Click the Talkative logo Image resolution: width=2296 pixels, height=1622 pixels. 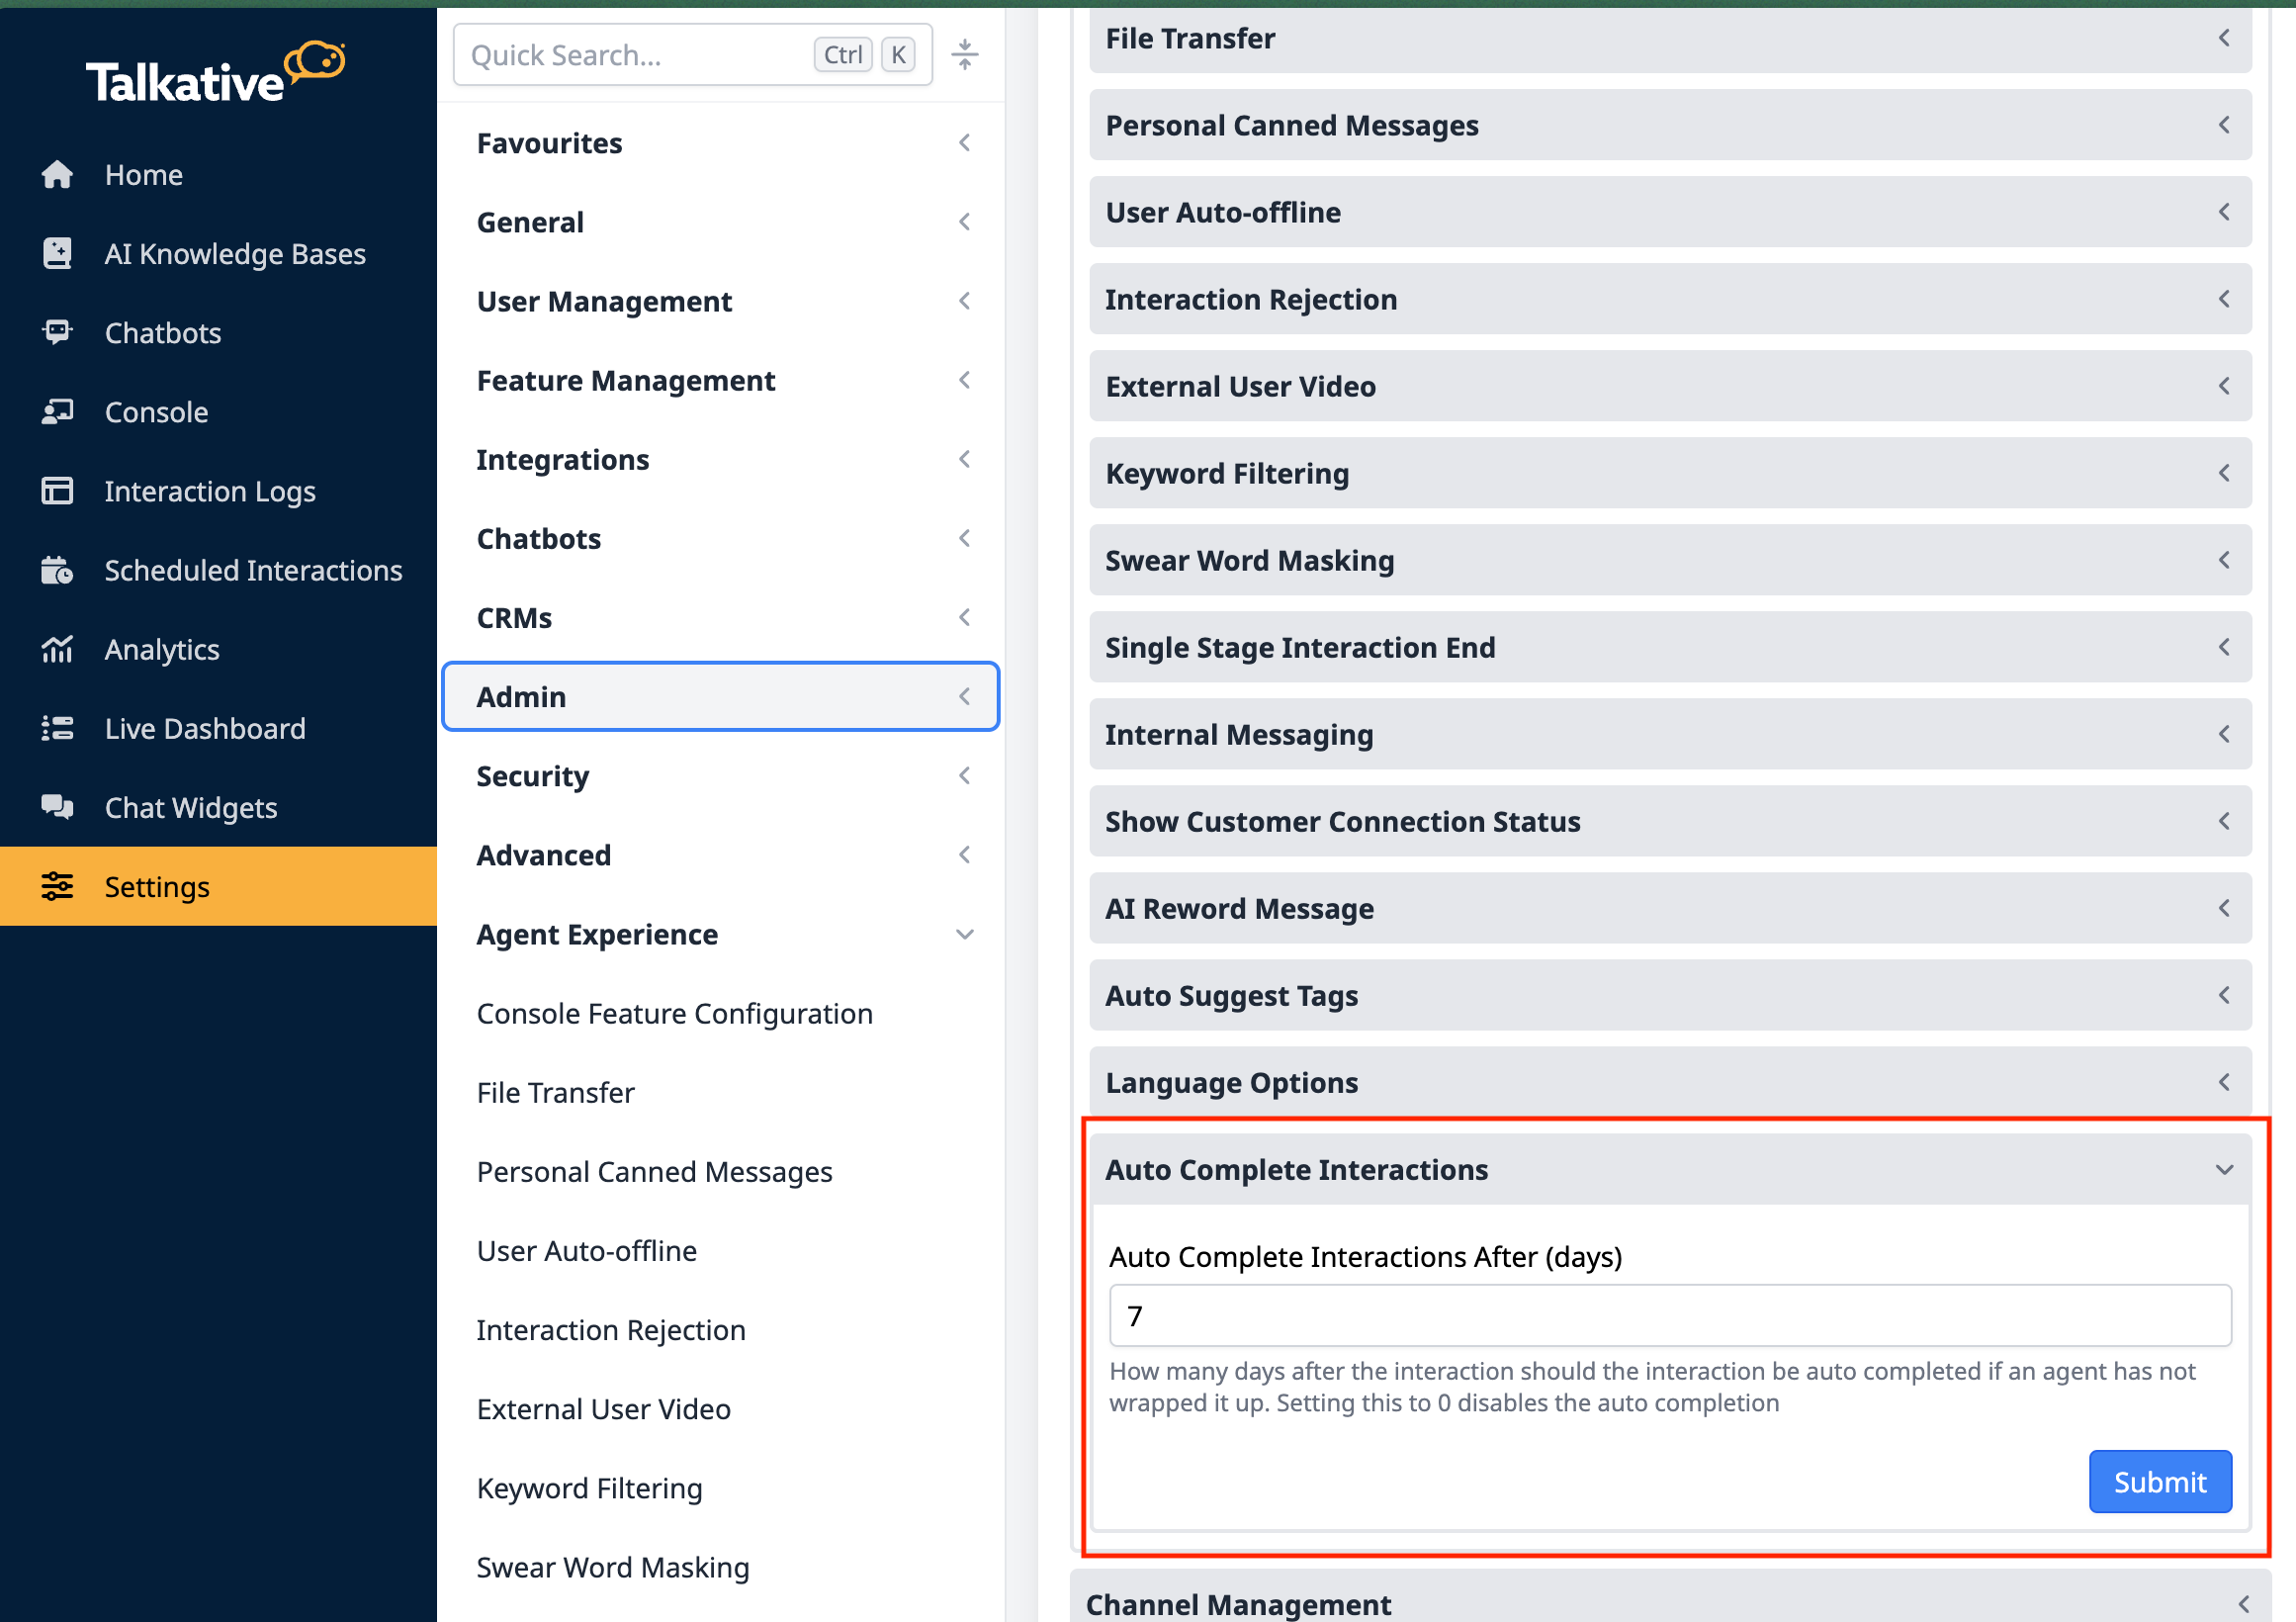pyautogui.click(x=215, y=73)
